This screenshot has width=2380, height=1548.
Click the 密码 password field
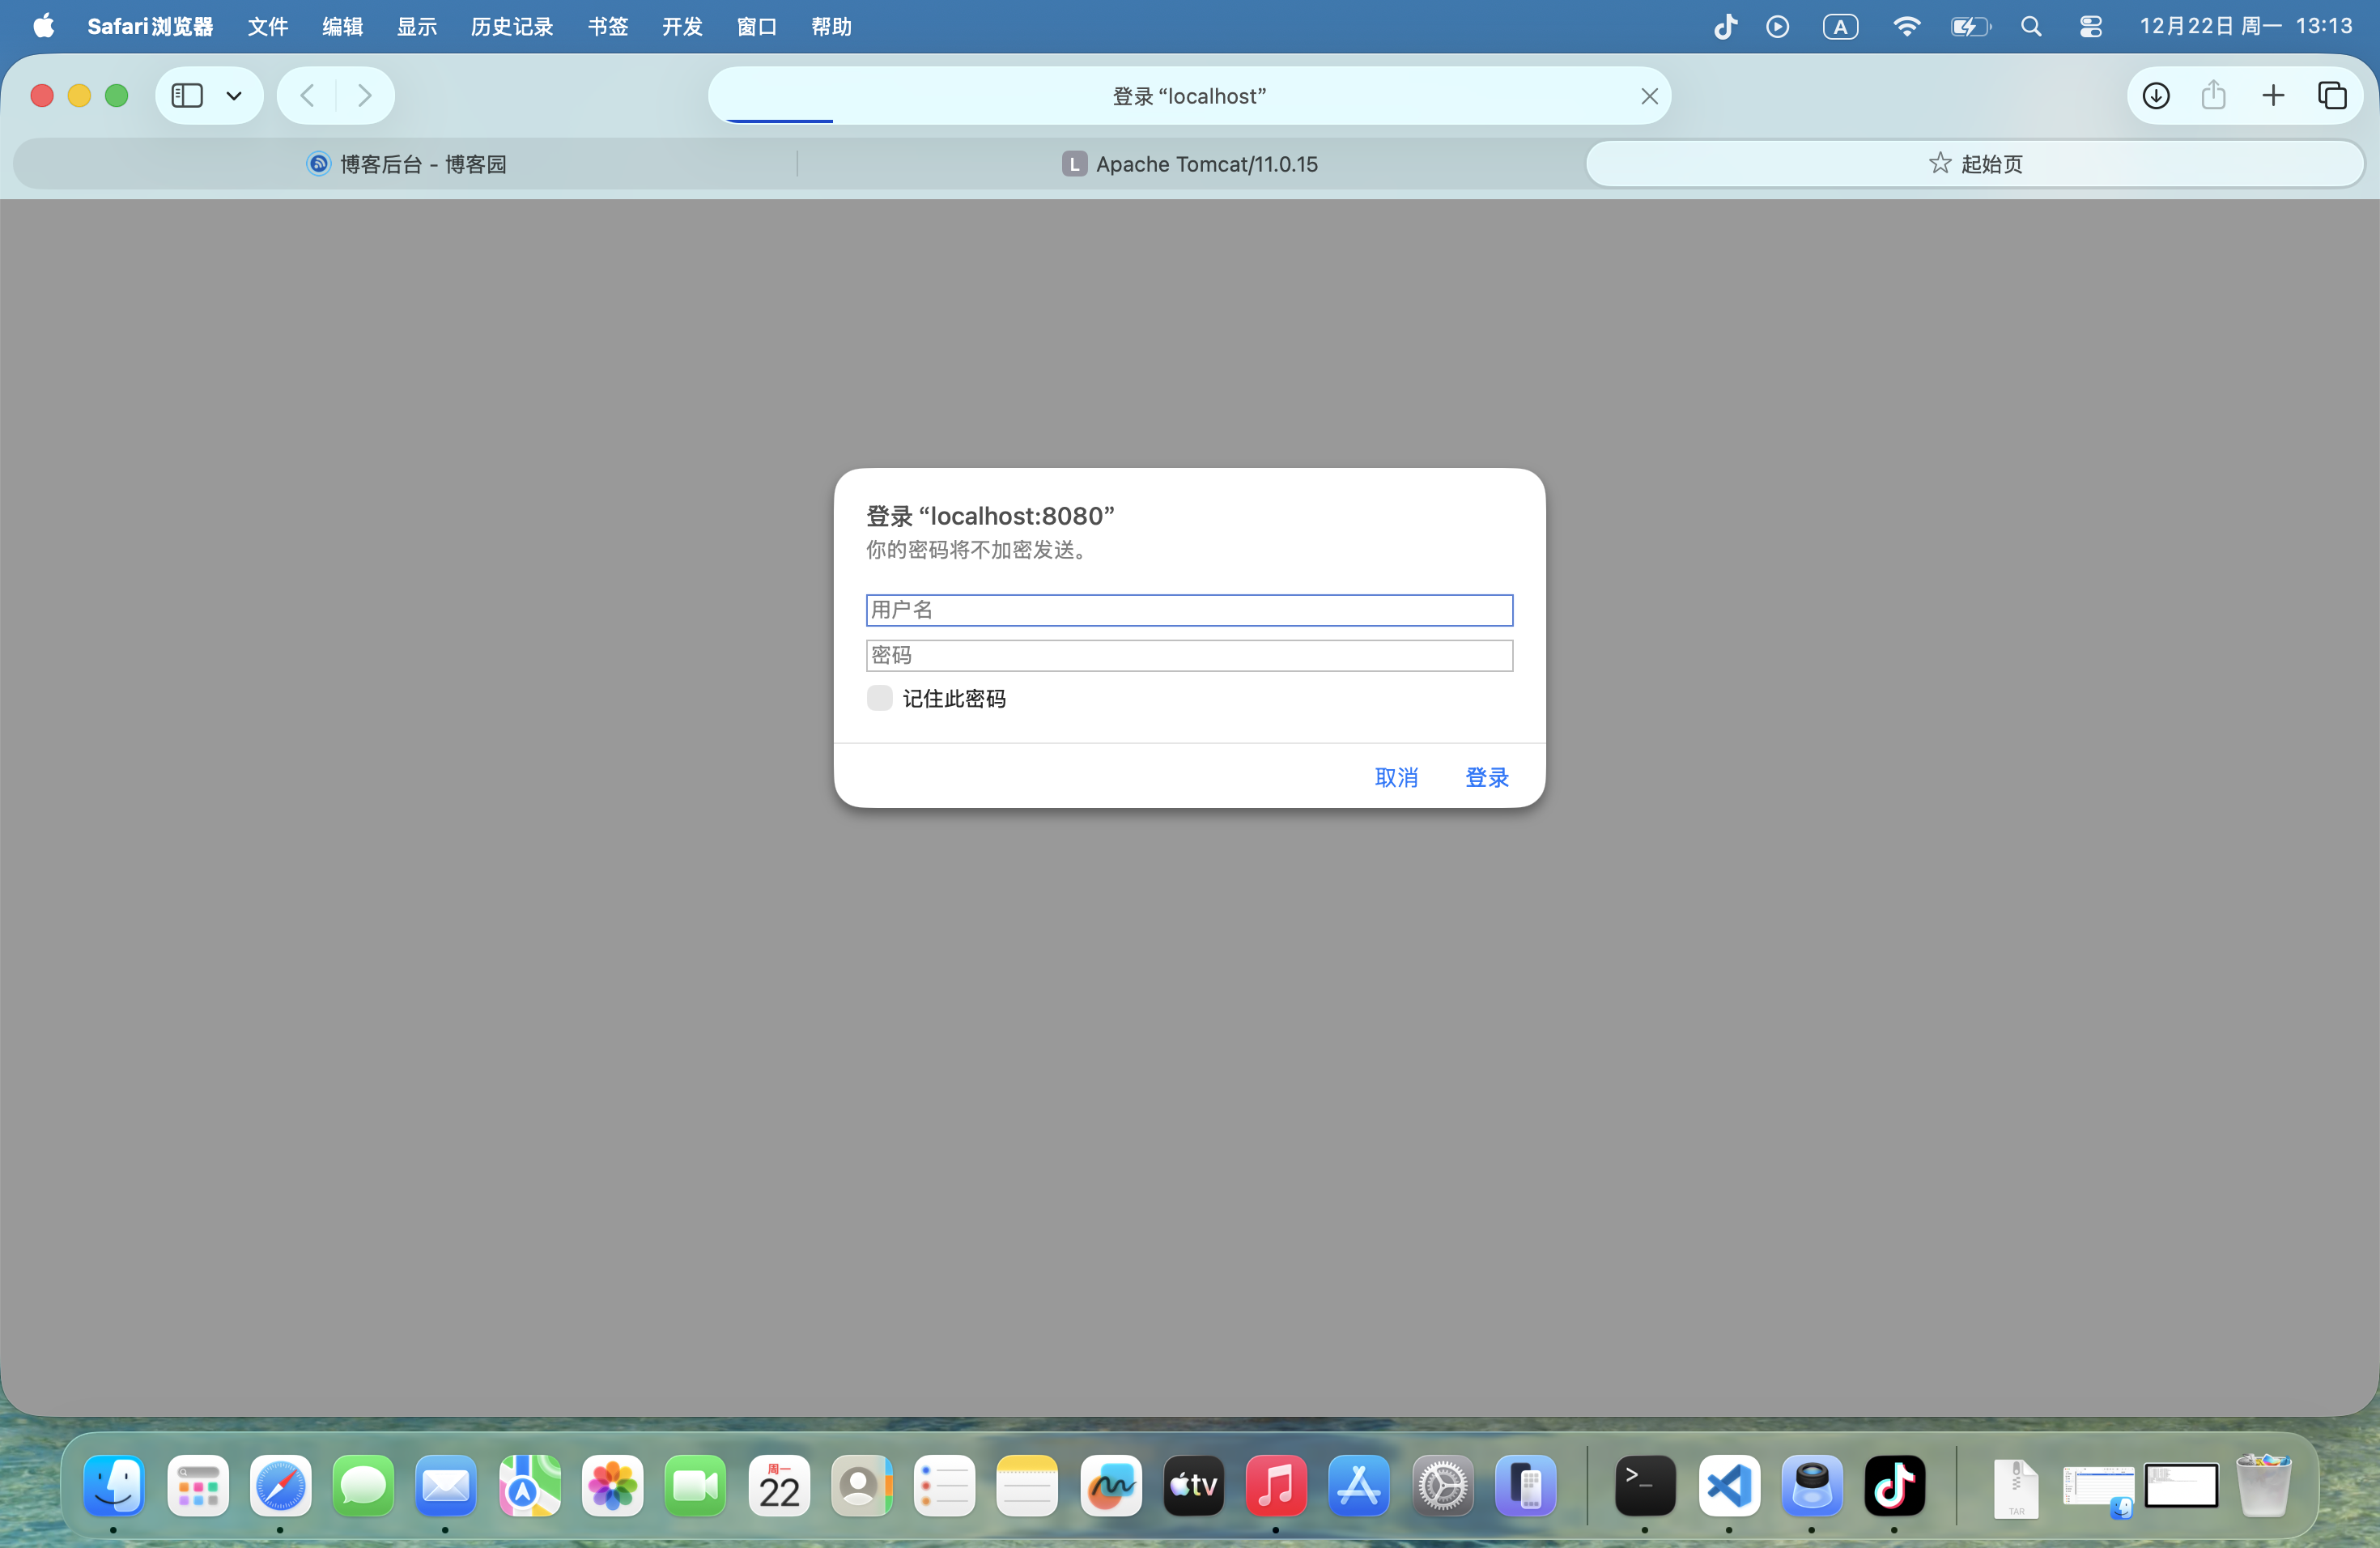(1189, 656)
